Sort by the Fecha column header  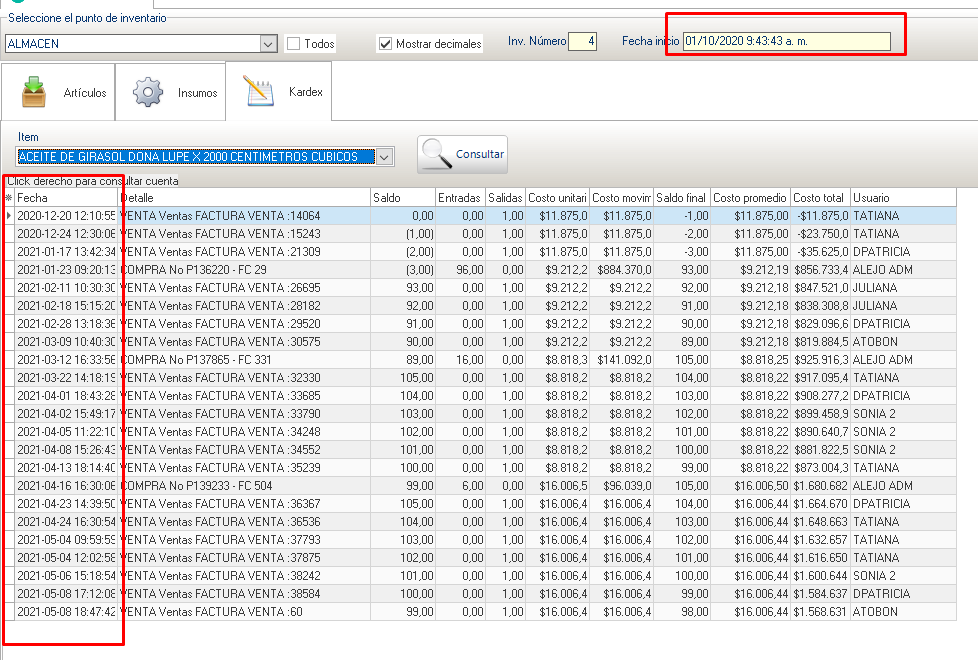[x=65, y=198]
